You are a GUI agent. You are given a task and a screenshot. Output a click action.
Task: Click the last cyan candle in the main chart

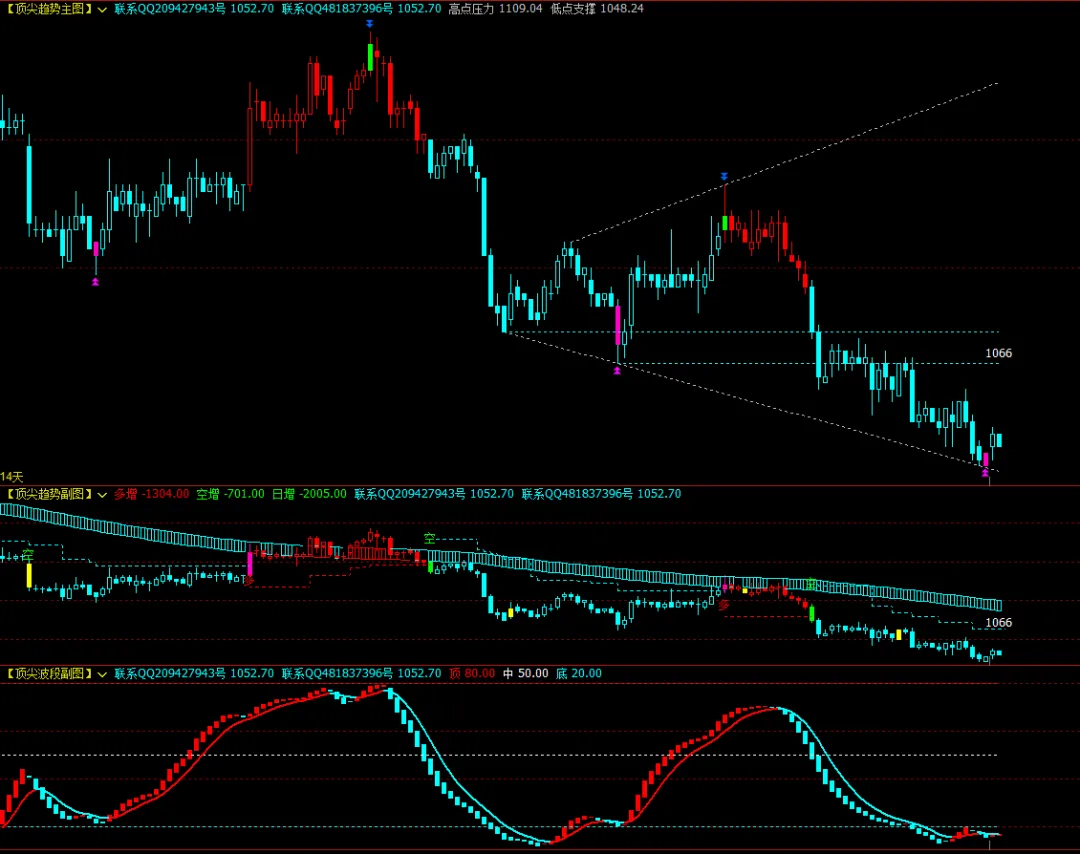(x=999, y=440)
